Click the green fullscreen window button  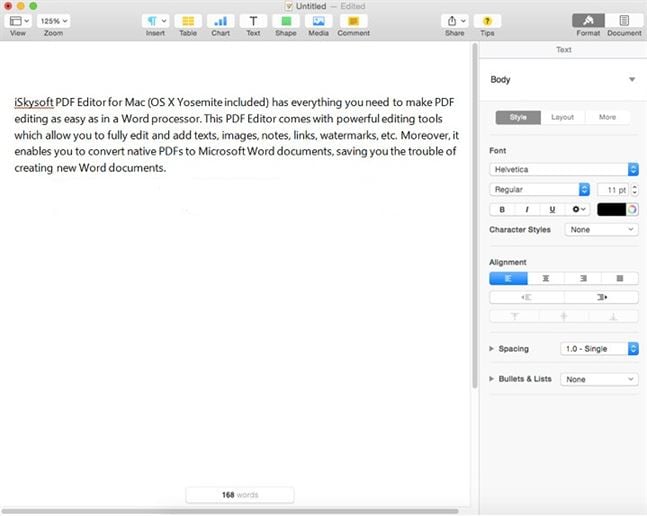point(33,6)
